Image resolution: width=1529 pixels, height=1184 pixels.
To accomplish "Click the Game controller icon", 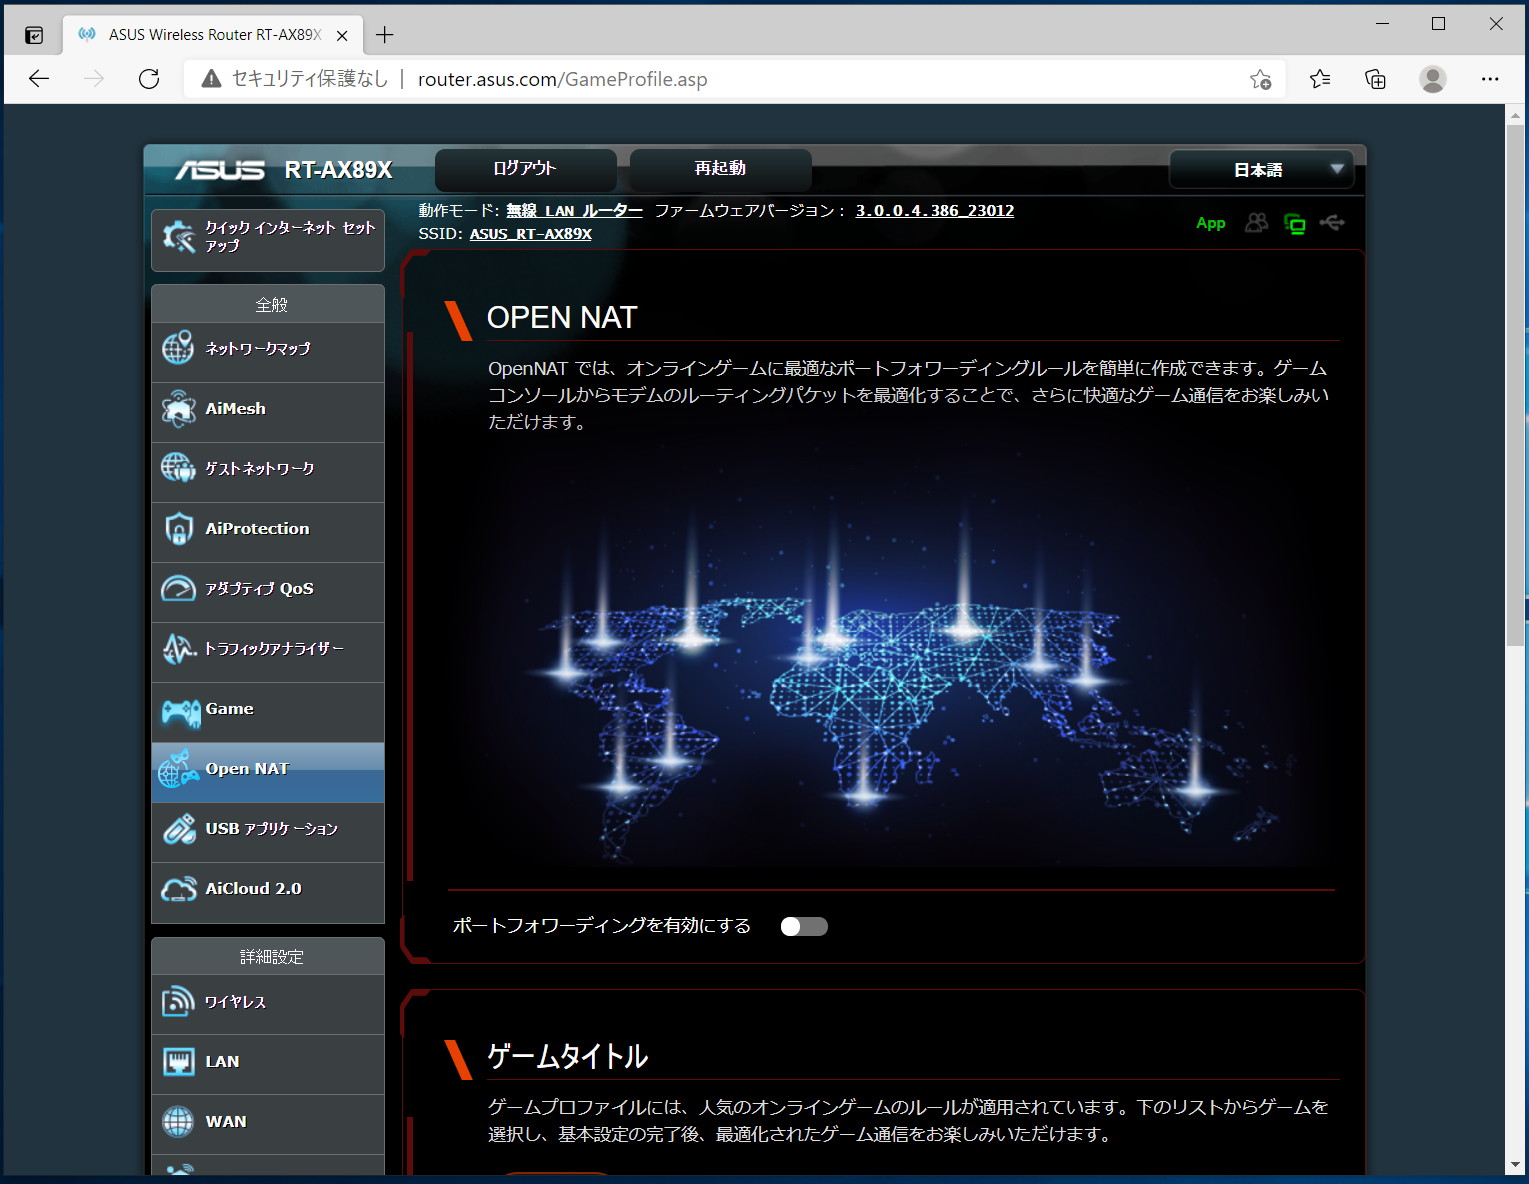I will click(x=180, y=712).
